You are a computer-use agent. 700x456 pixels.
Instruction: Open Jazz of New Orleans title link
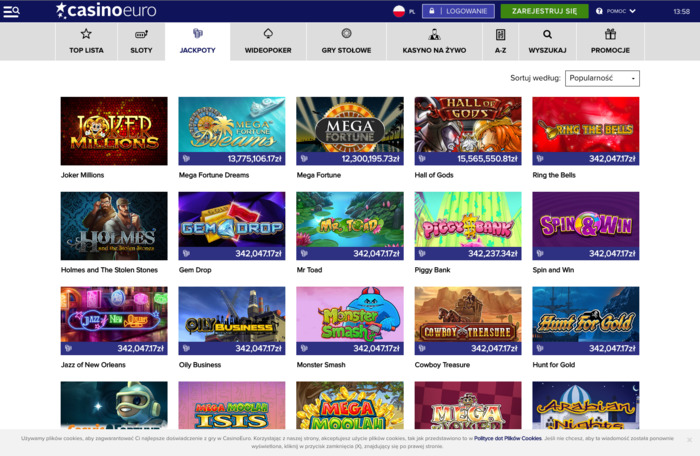click(93, 364)
